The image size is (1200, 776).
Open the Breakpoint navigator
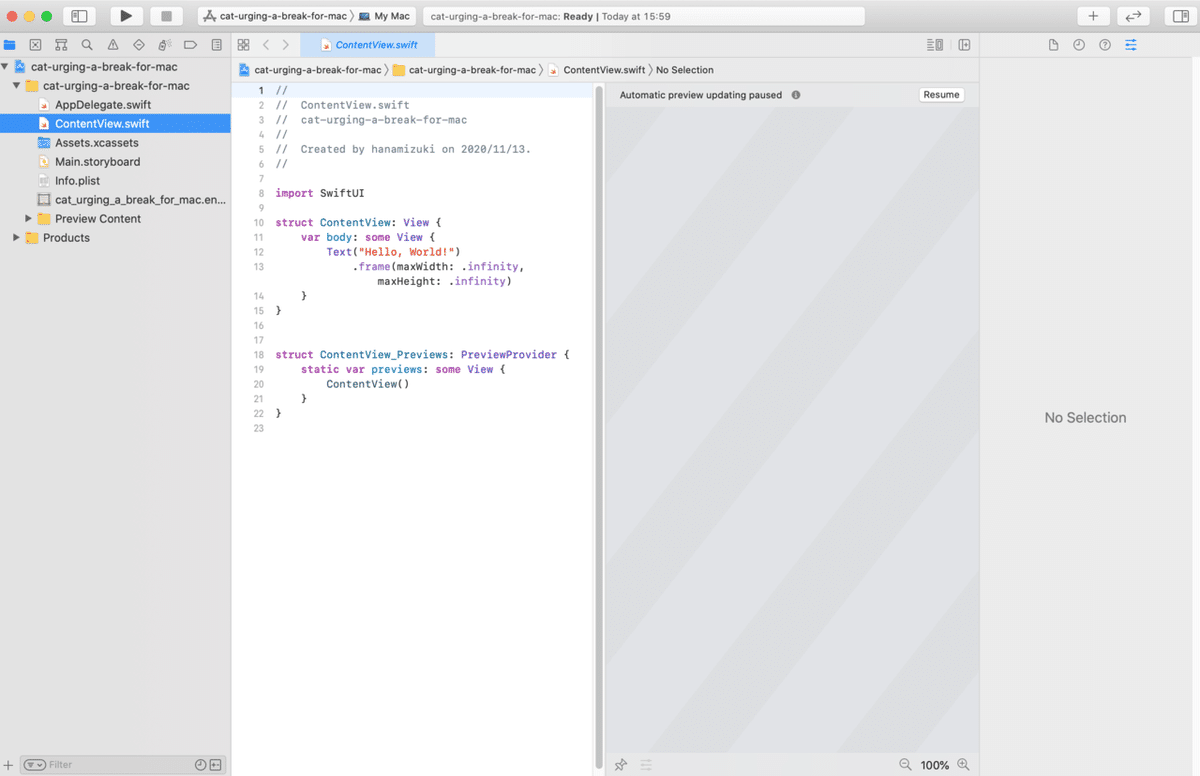coord(190,45)
